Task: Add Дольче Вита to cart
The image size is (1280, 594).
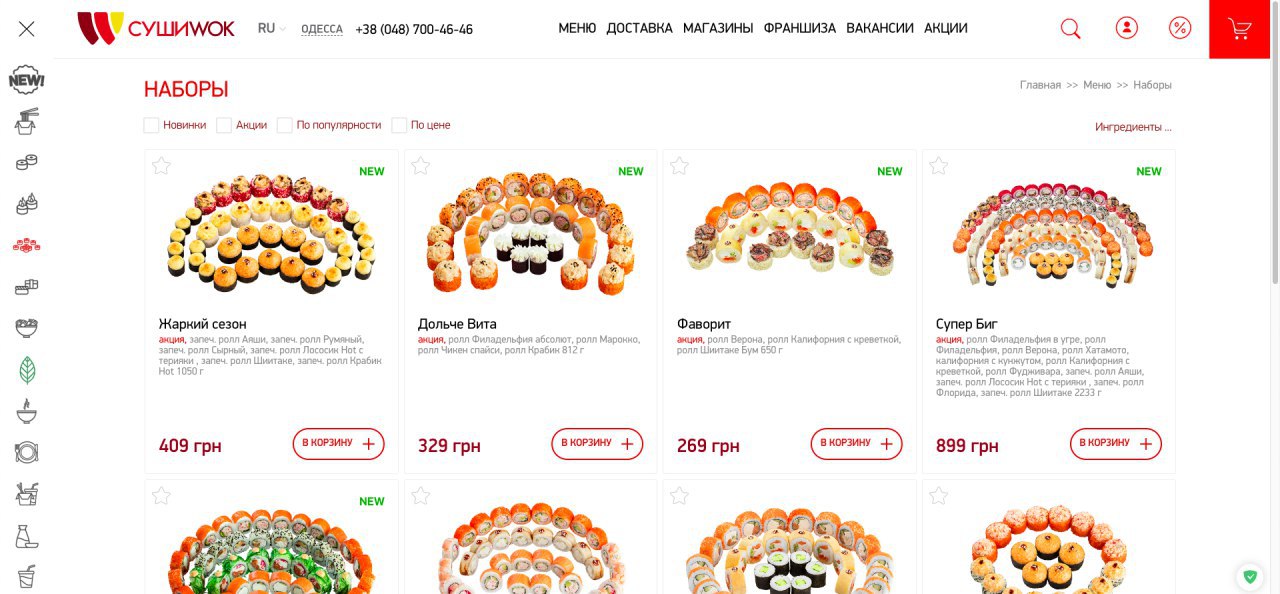Action: pos(597,443)
